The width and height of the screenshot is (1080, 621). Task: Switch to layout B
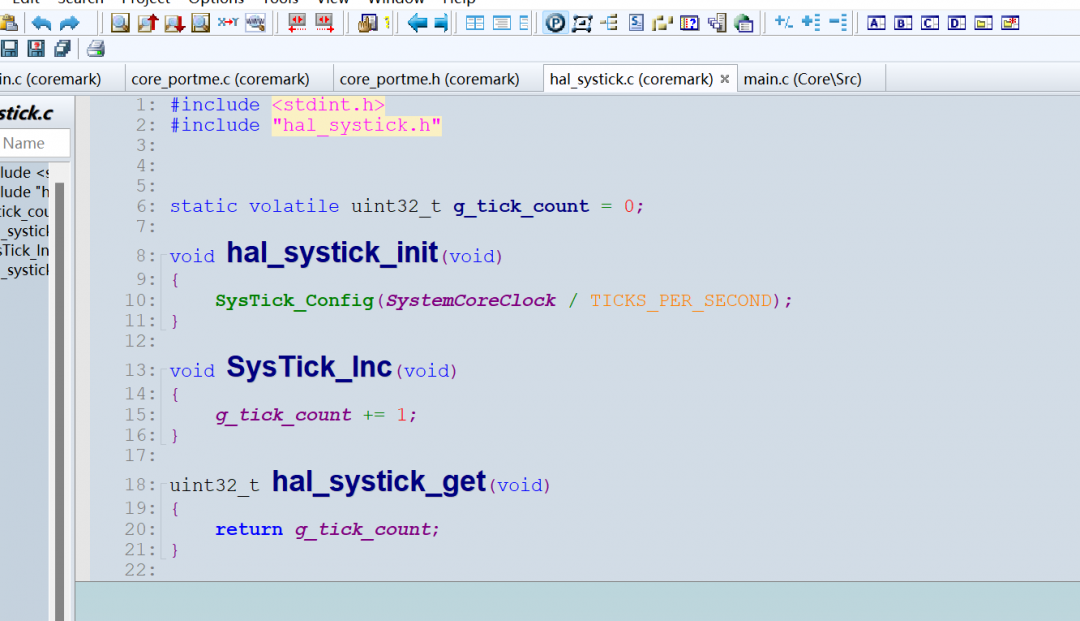[903, 23]
